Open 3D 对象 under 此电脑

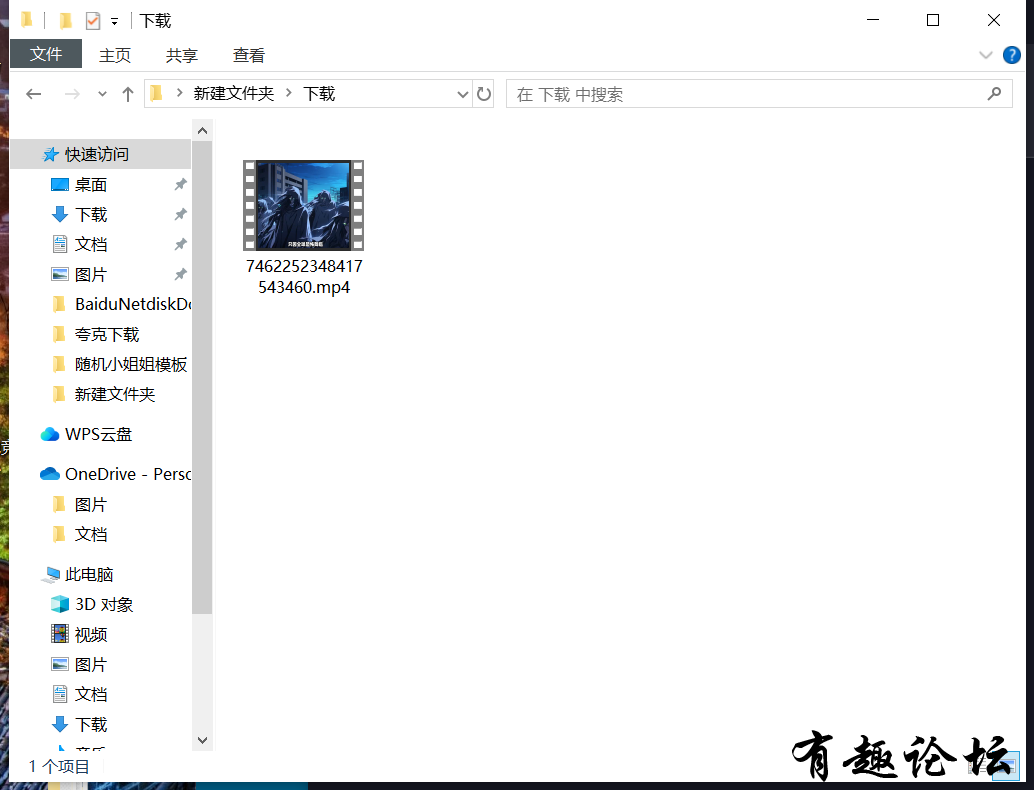pyautogui.click(x=104, y=605)
